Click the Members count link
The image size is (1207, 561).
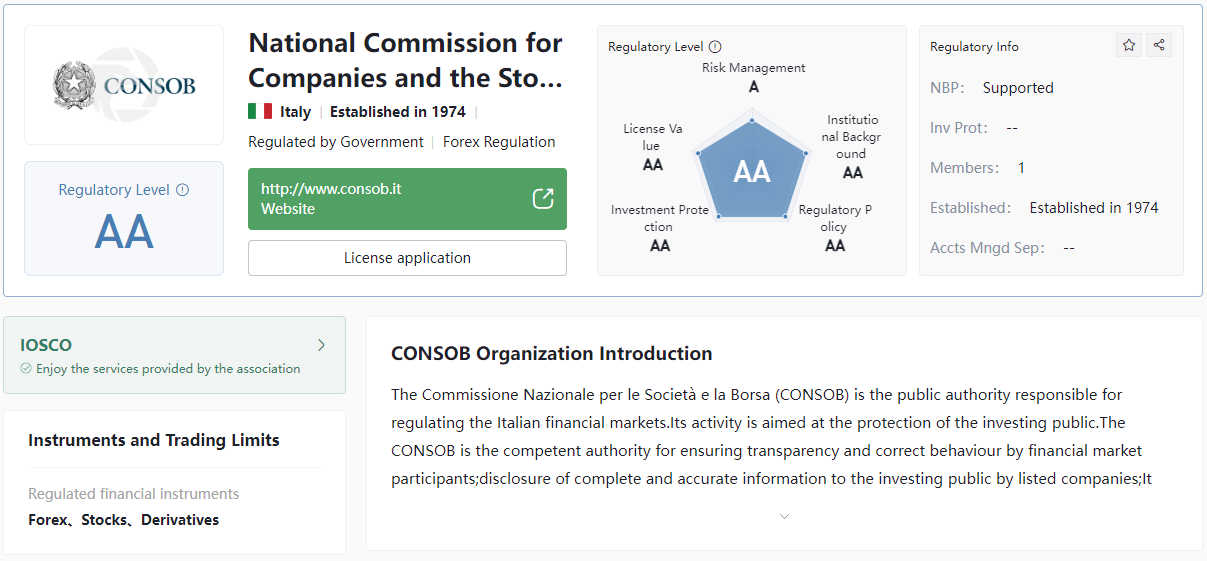[x=1021, y=168]
